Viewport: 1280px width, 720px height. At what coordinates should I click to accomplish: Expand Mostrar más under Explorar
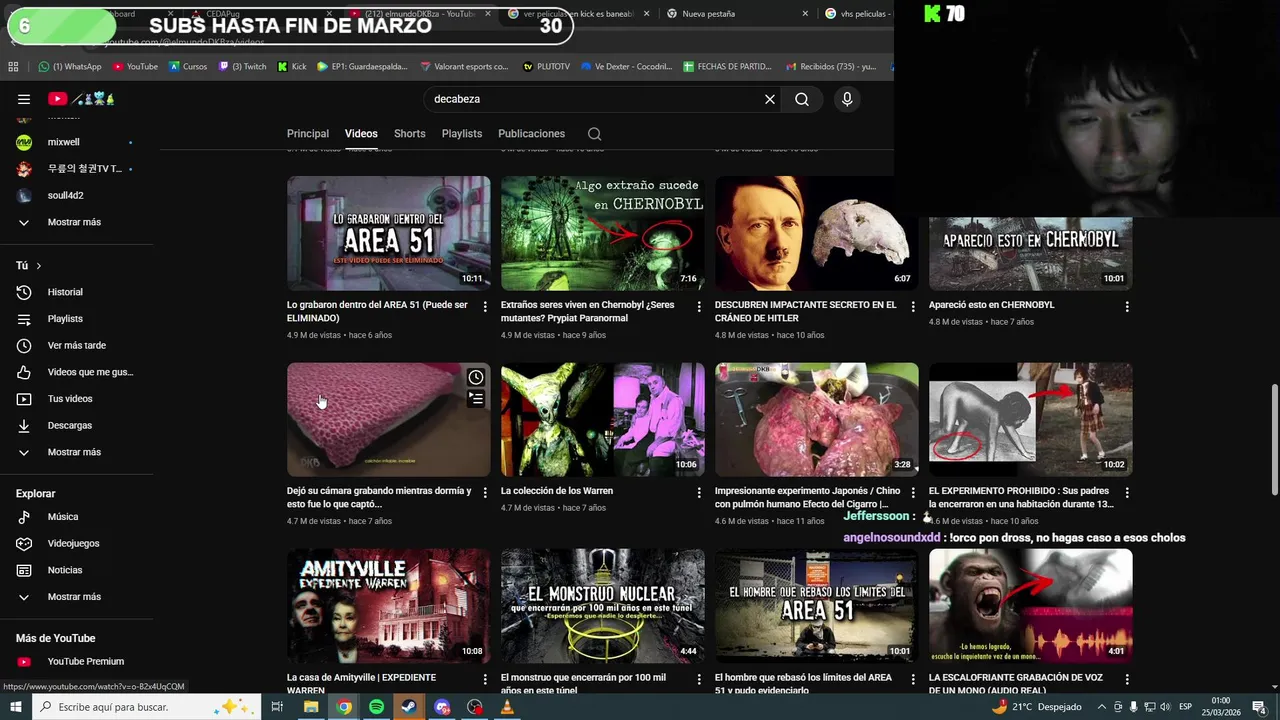tap(76, 597)
